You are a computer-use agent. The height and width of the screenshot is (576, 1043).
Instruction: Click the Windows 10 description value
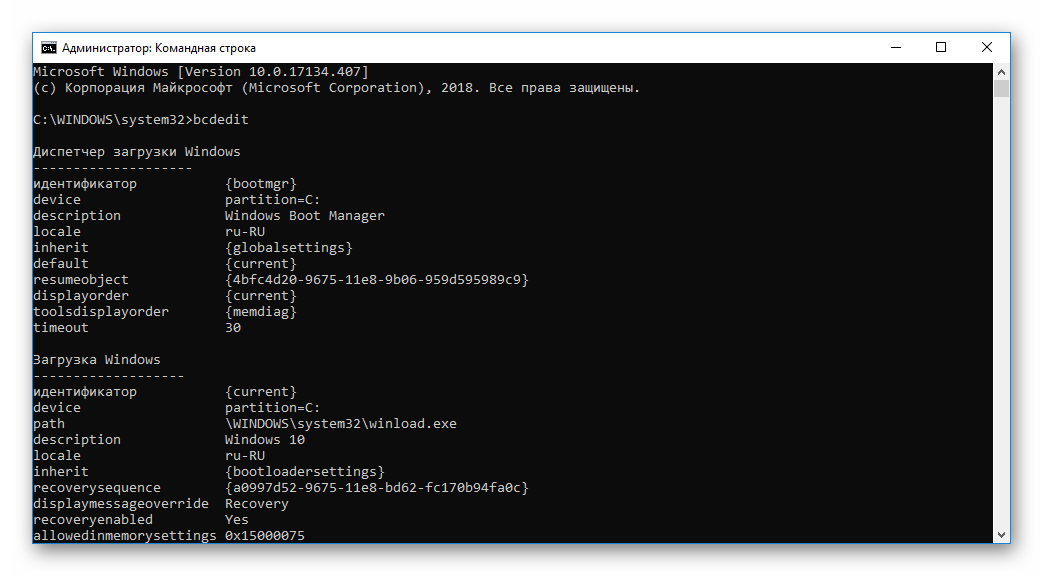click(x=264, y=440)
